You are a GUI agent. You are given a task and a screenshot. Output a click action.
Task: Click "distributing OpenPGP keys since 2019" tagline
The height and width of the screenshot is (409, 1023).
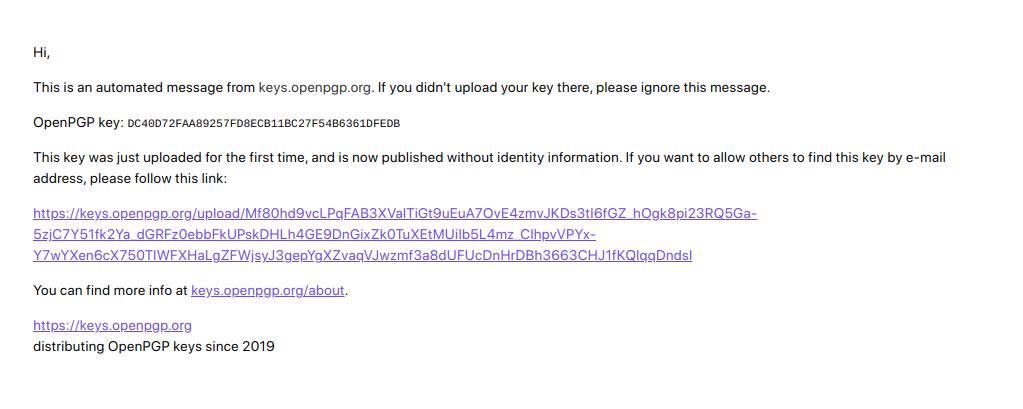coord(154,346)
